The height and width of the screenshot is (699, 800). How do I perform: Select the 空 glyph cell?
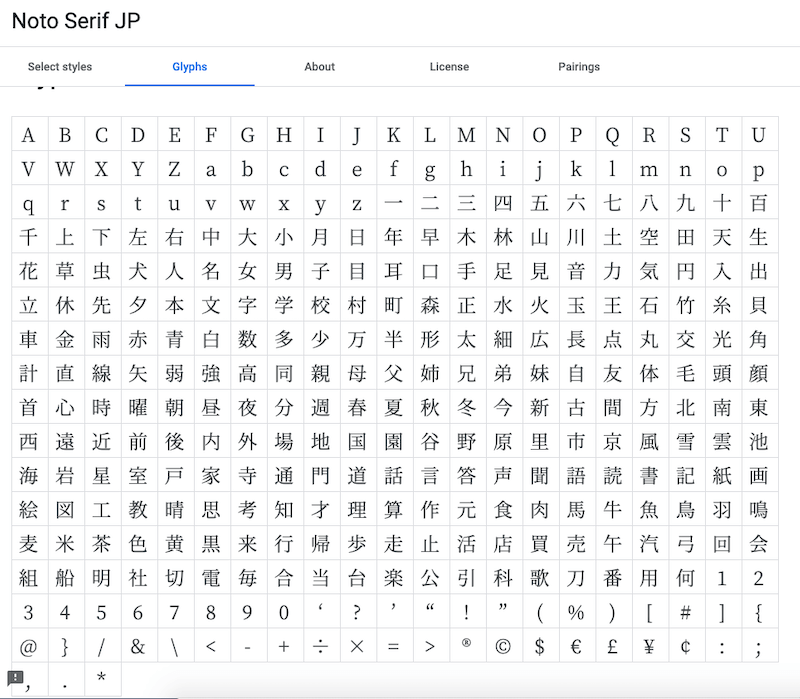(651, 236)
